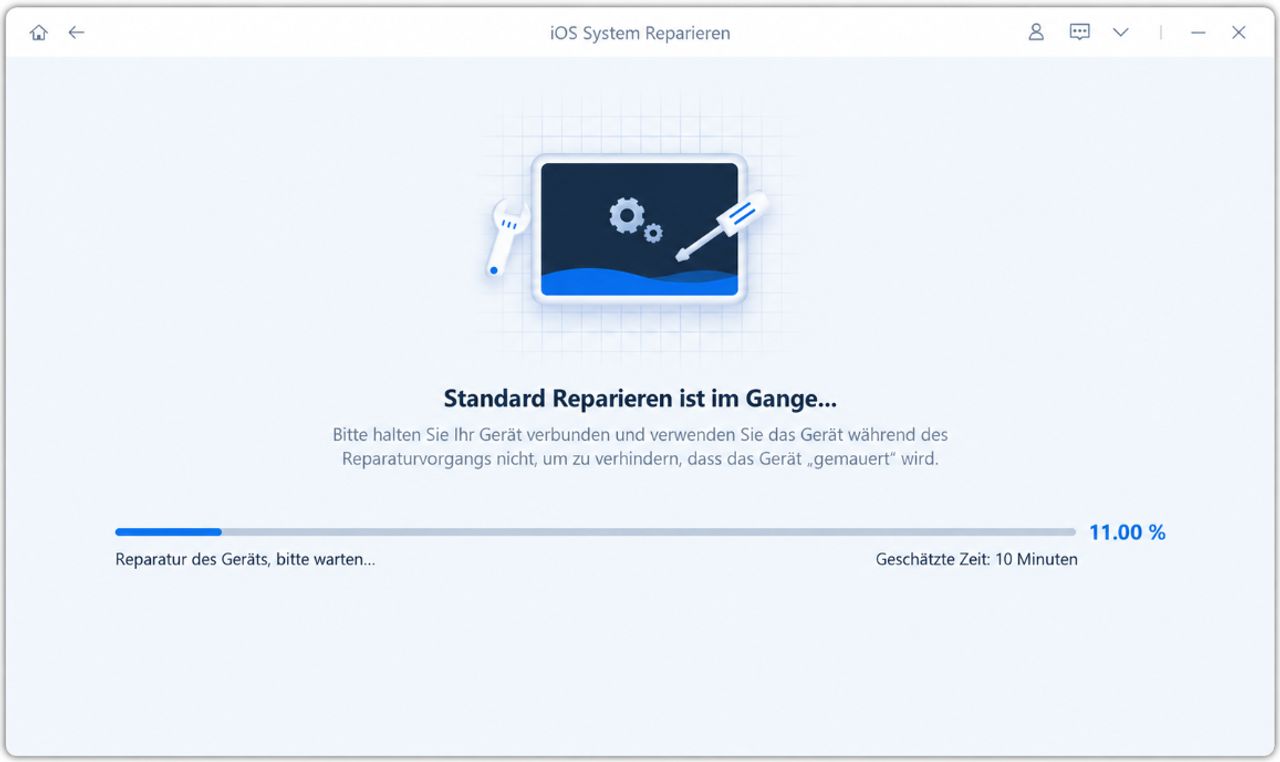Open the user account icon

[x=1036, y=32]
